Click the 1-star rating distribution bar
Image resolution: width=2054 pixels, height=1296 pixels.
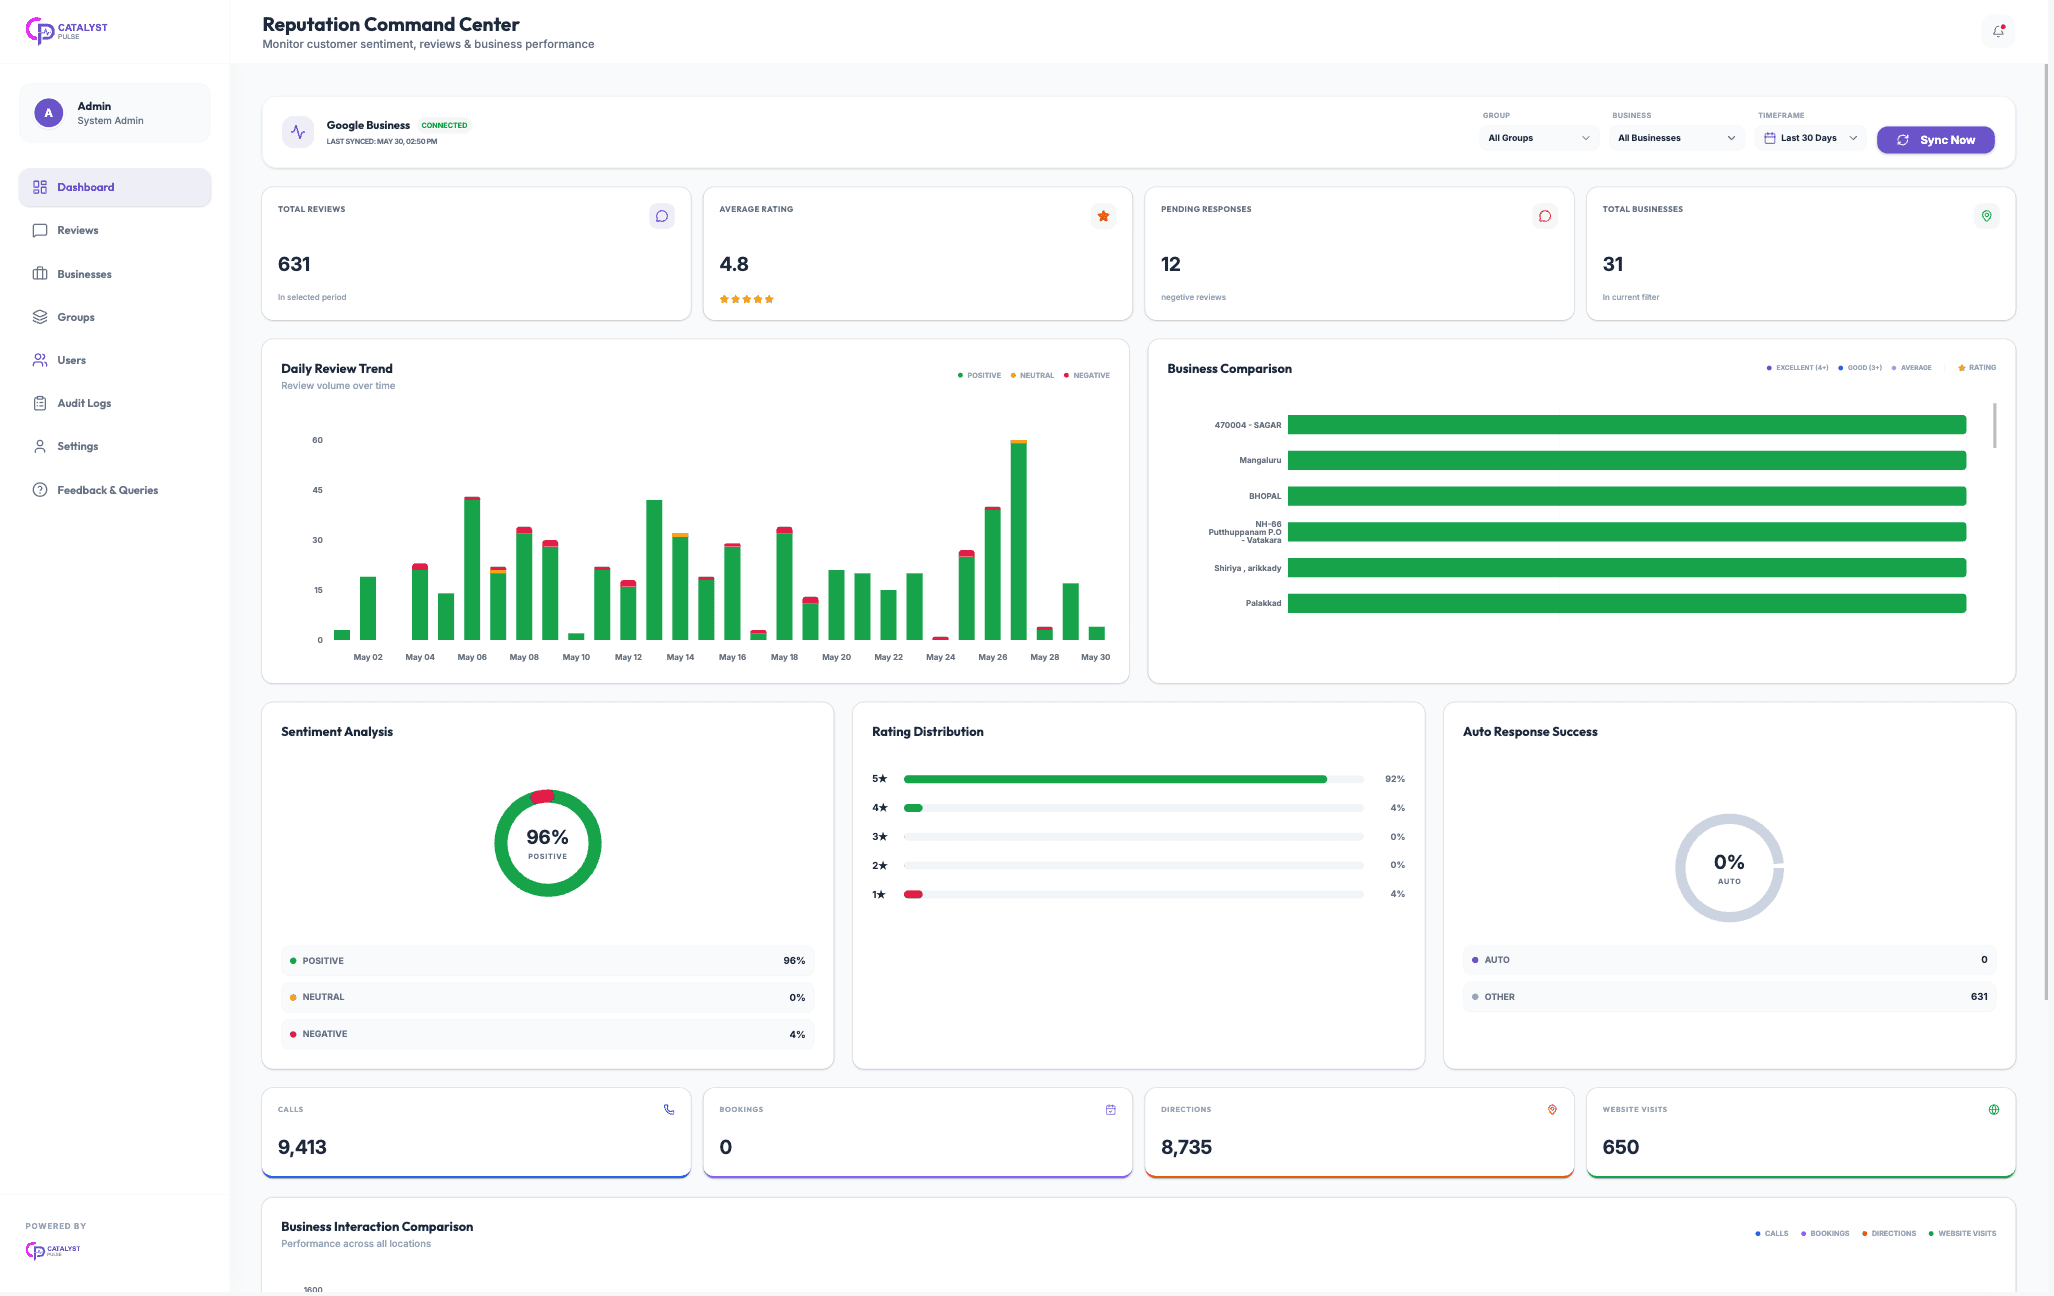(x=1133, y=894)
